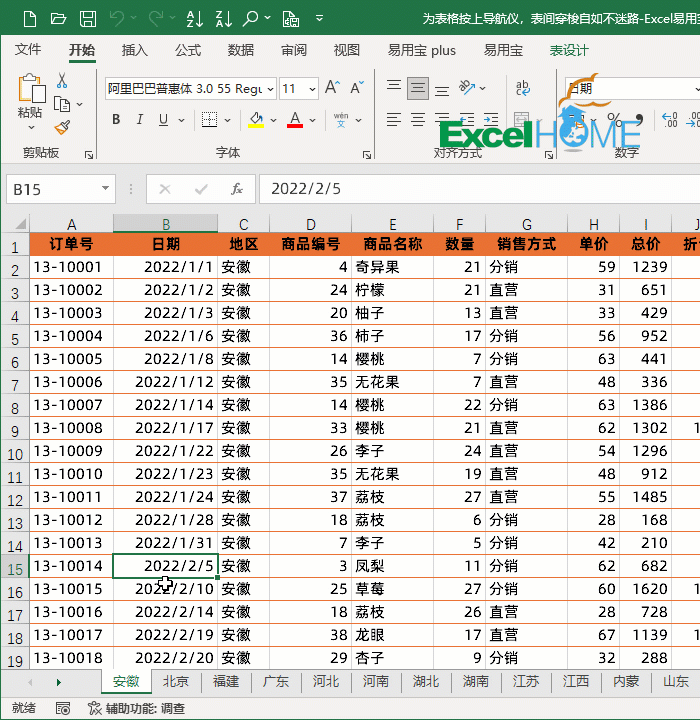The image size is (700, 720).
Task: Set middle vertical alignment
Action: point(418,88)
